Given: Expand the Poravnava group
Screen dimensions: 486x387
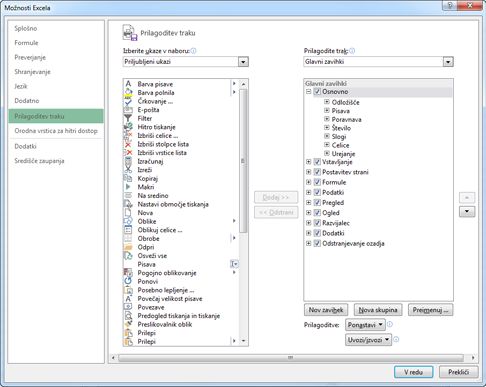Looking at the screenshot, I should (x=327, y=119).
